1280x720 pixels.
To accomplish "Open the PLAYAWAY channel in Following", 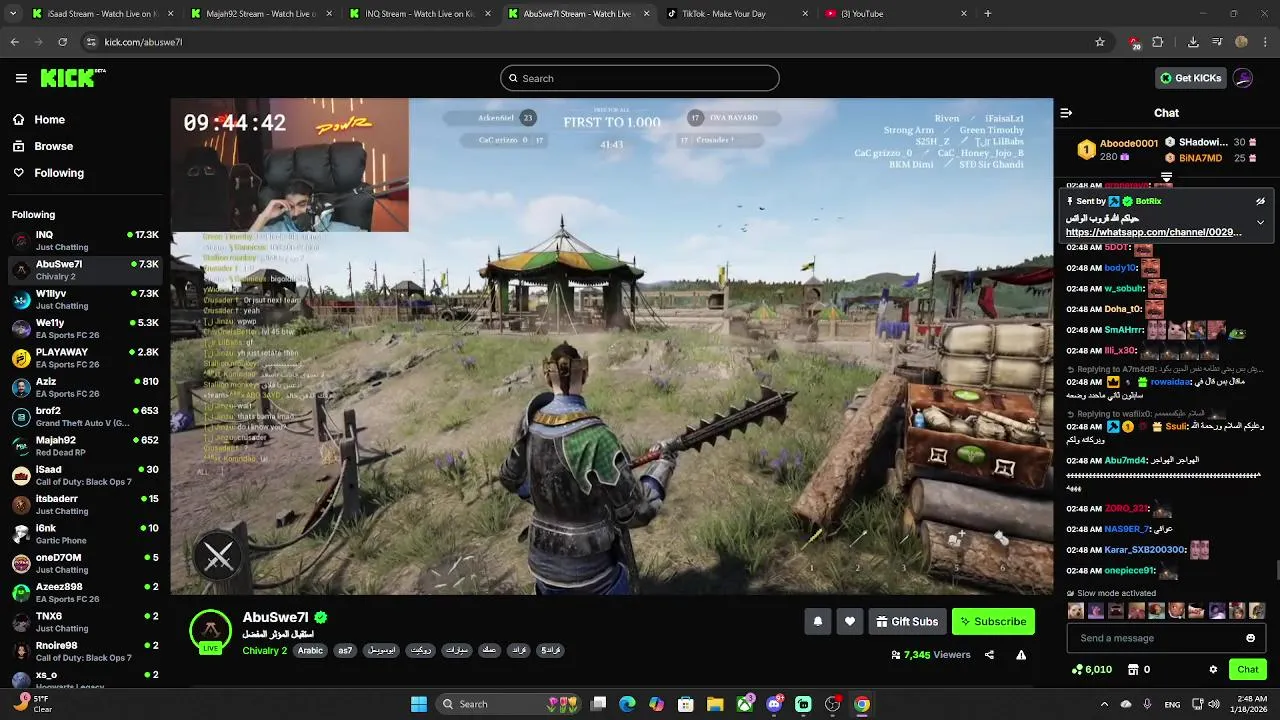I will tap(85, 358).
